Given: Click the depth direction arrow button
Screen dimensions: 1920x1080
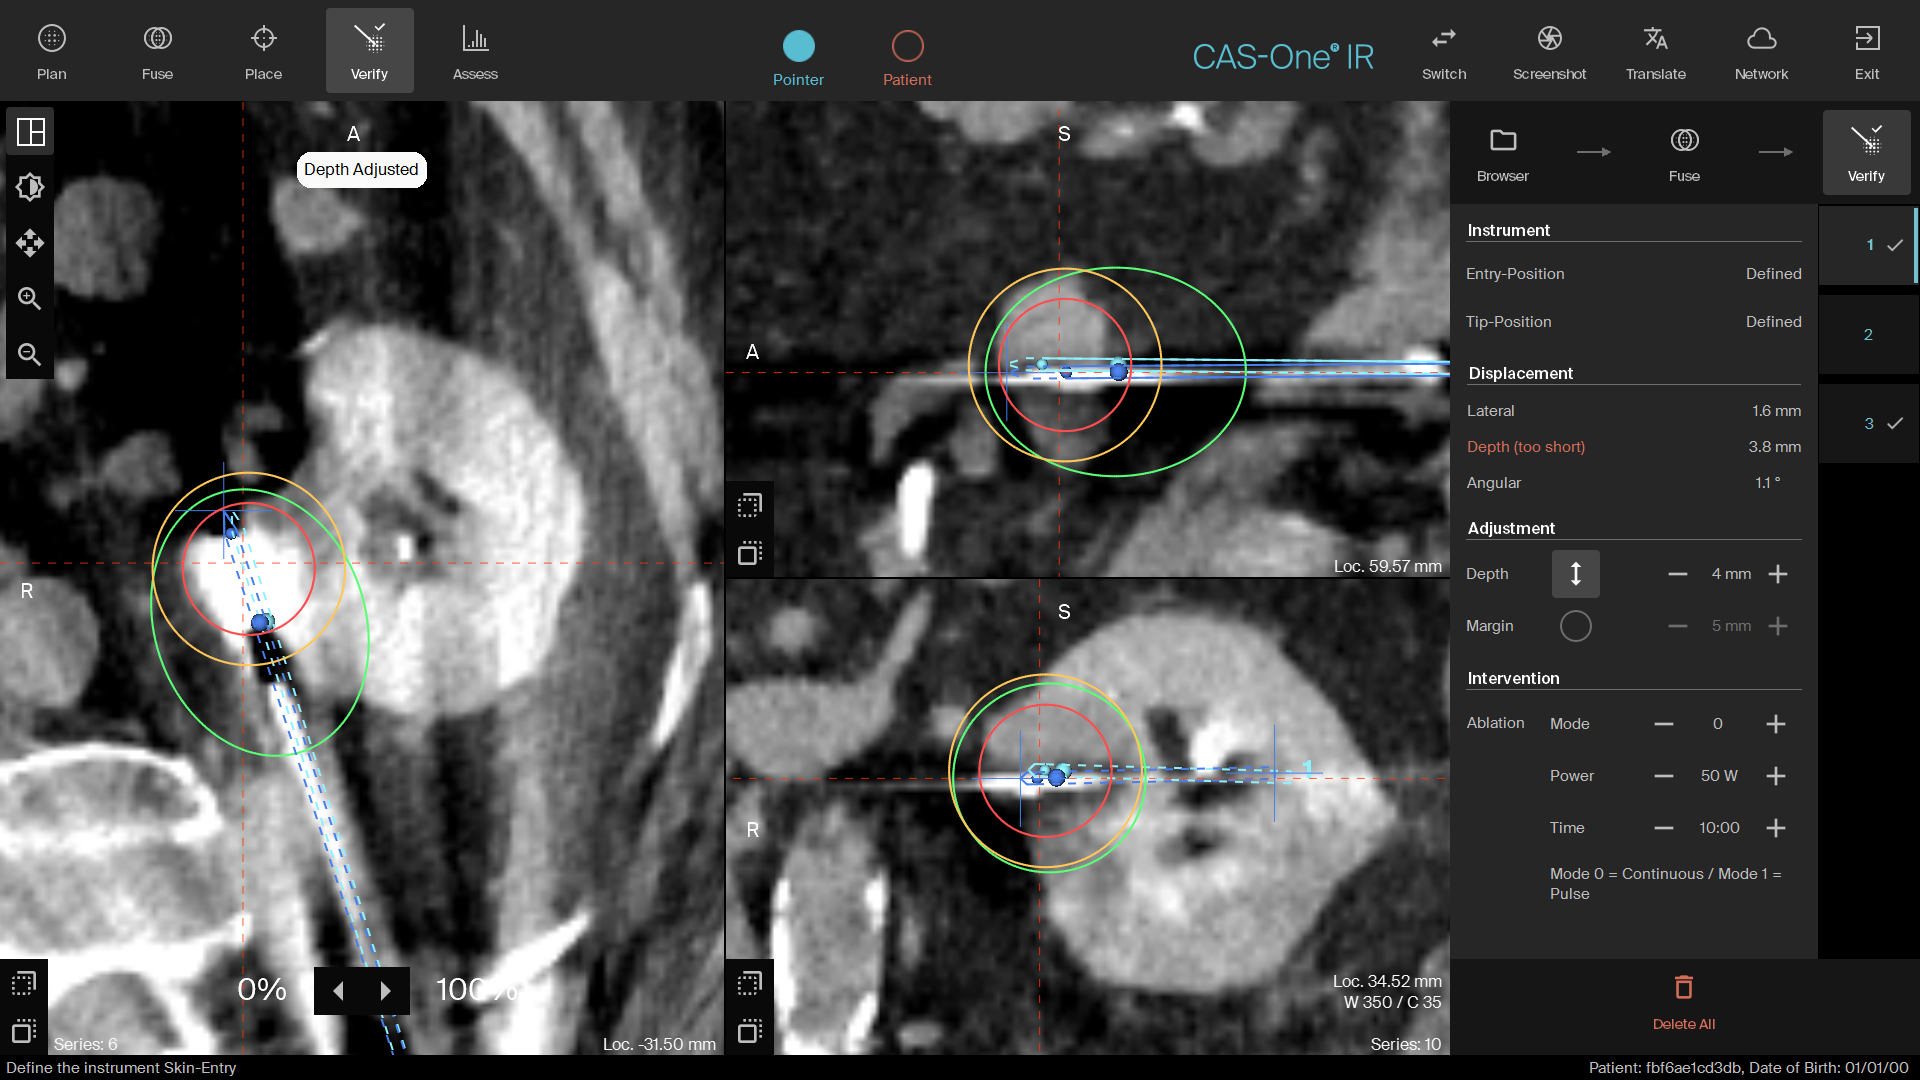Looking at the screenshot, I should coord(1575,574).
